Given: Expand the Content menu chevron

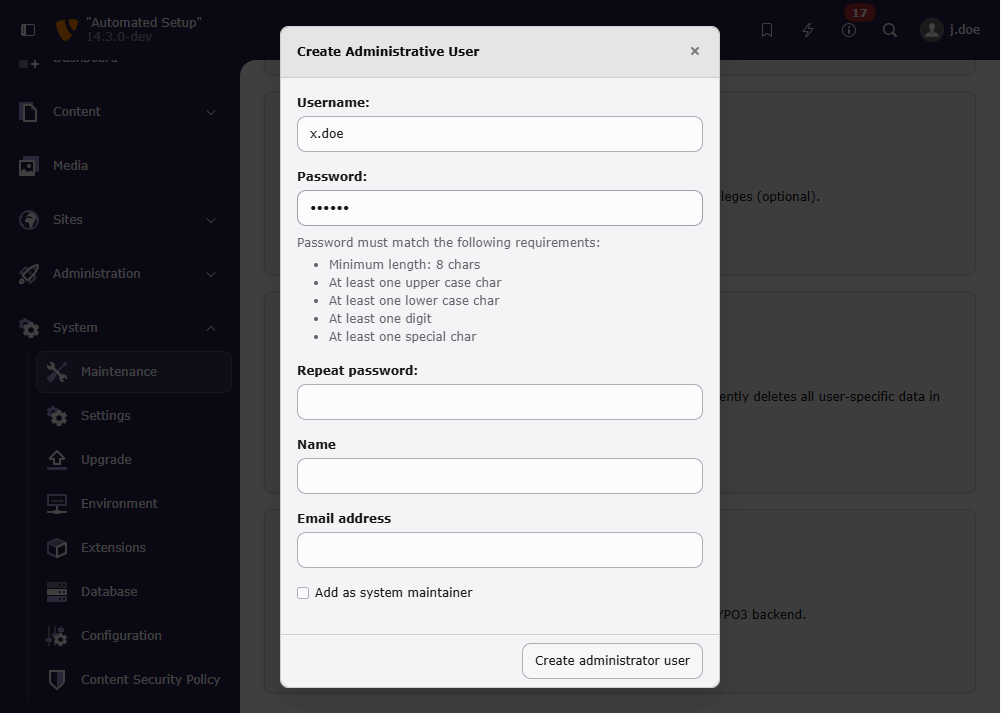Looking at the screenshot, I should coord(211,112).
